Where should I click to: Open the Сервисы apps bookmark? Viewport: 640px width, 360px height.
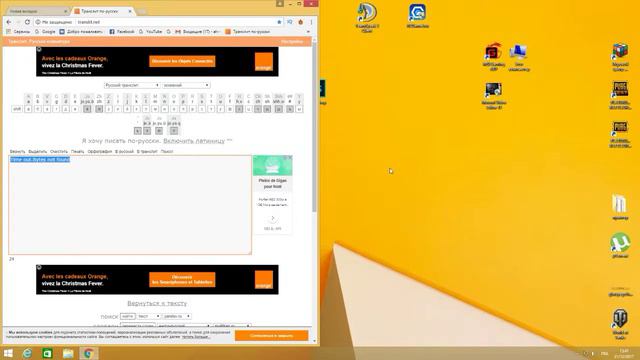(18, 31)
